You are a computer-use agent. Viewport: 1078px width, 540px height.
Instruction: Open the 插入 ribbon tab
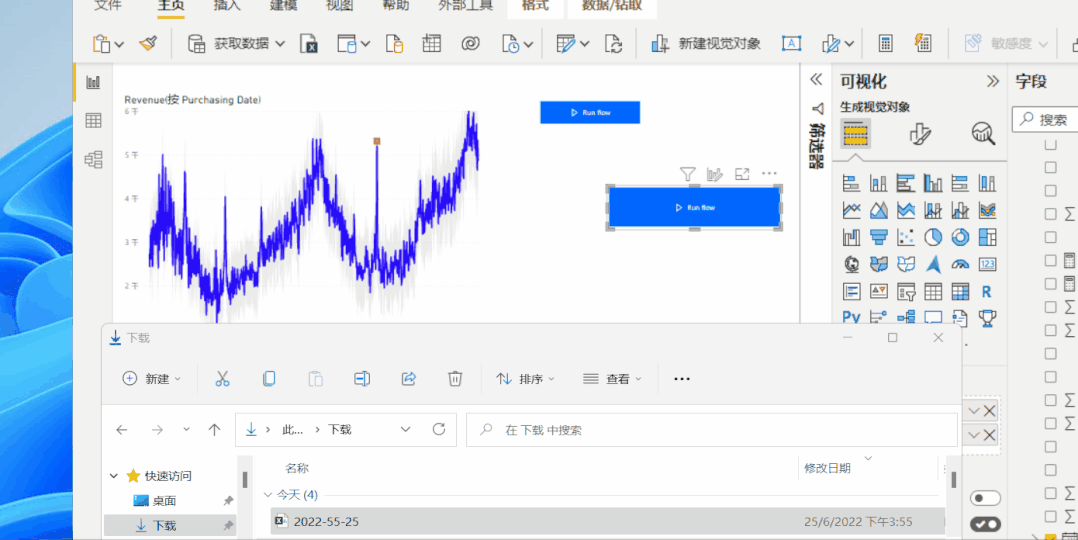pos(227,6)
